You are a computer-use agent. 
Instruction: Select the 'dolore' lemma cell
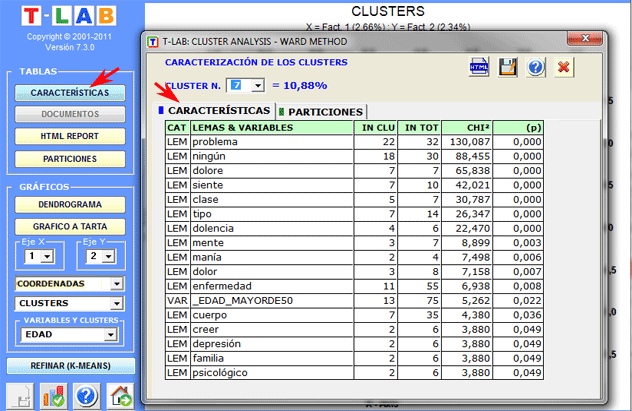[x=272, y=171]
